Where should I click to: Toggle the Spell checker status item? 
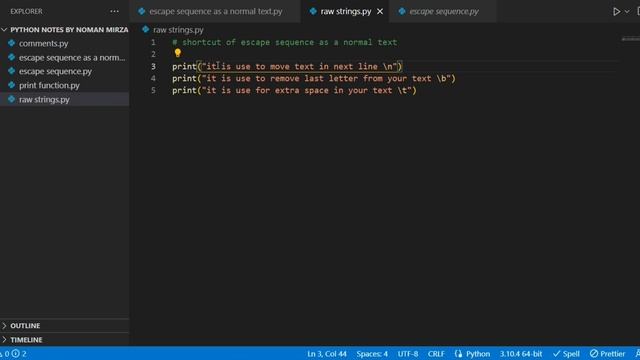tap(566, 354)
